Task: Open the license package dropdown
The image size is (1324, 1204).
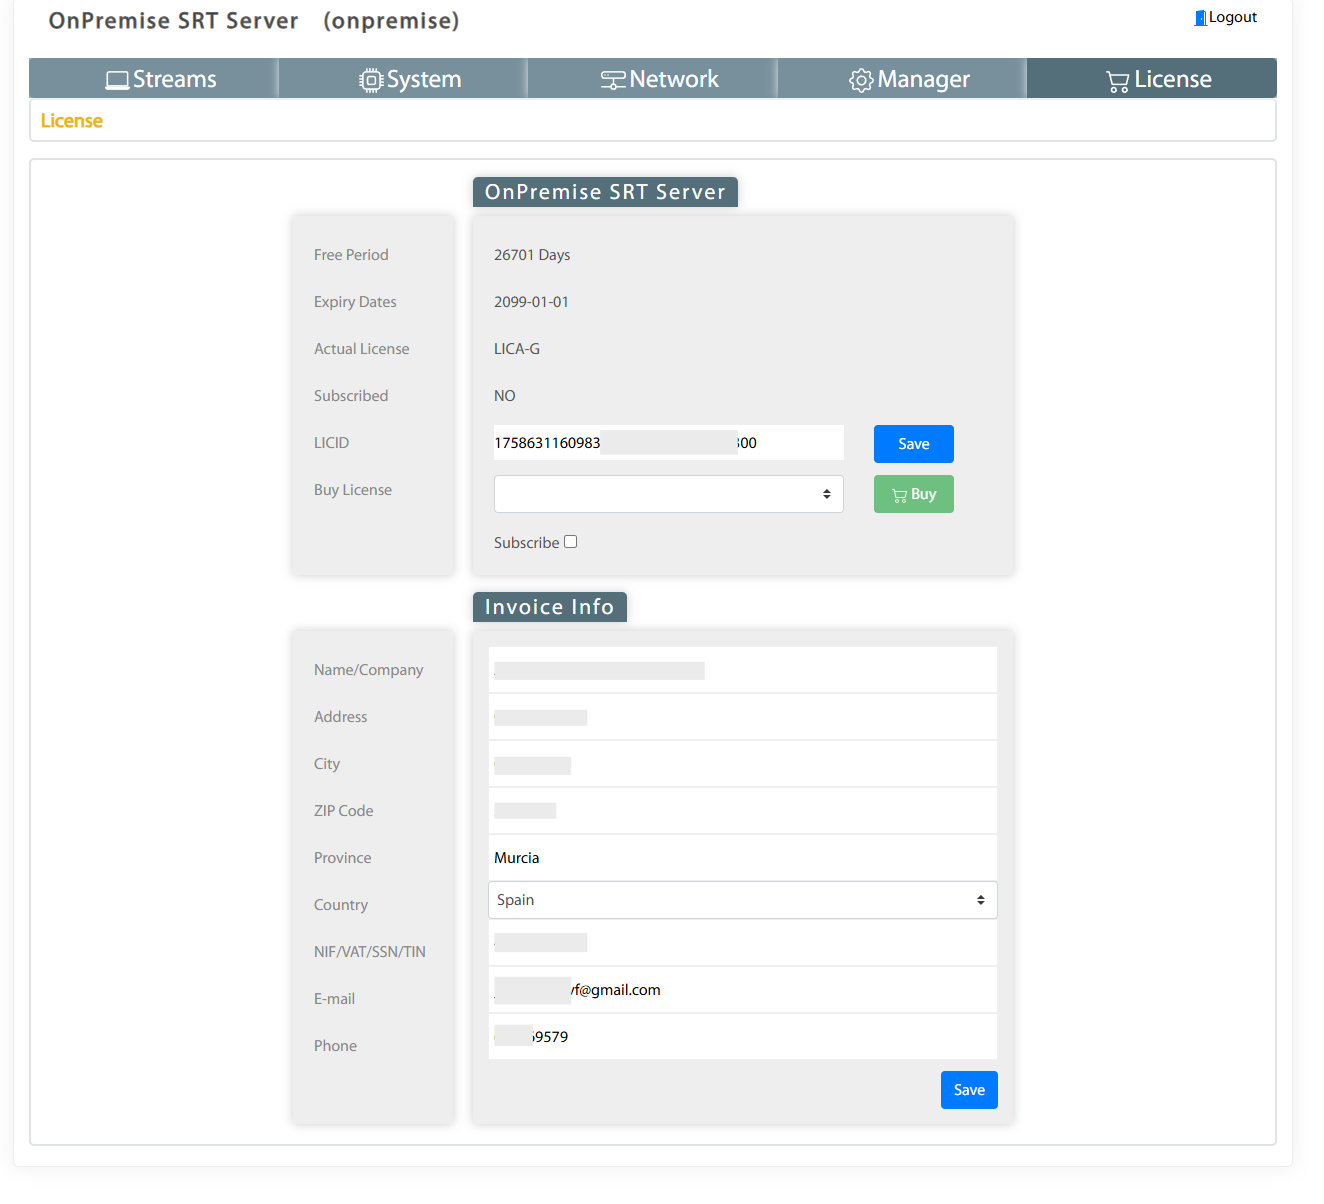Action: [668, 493]
